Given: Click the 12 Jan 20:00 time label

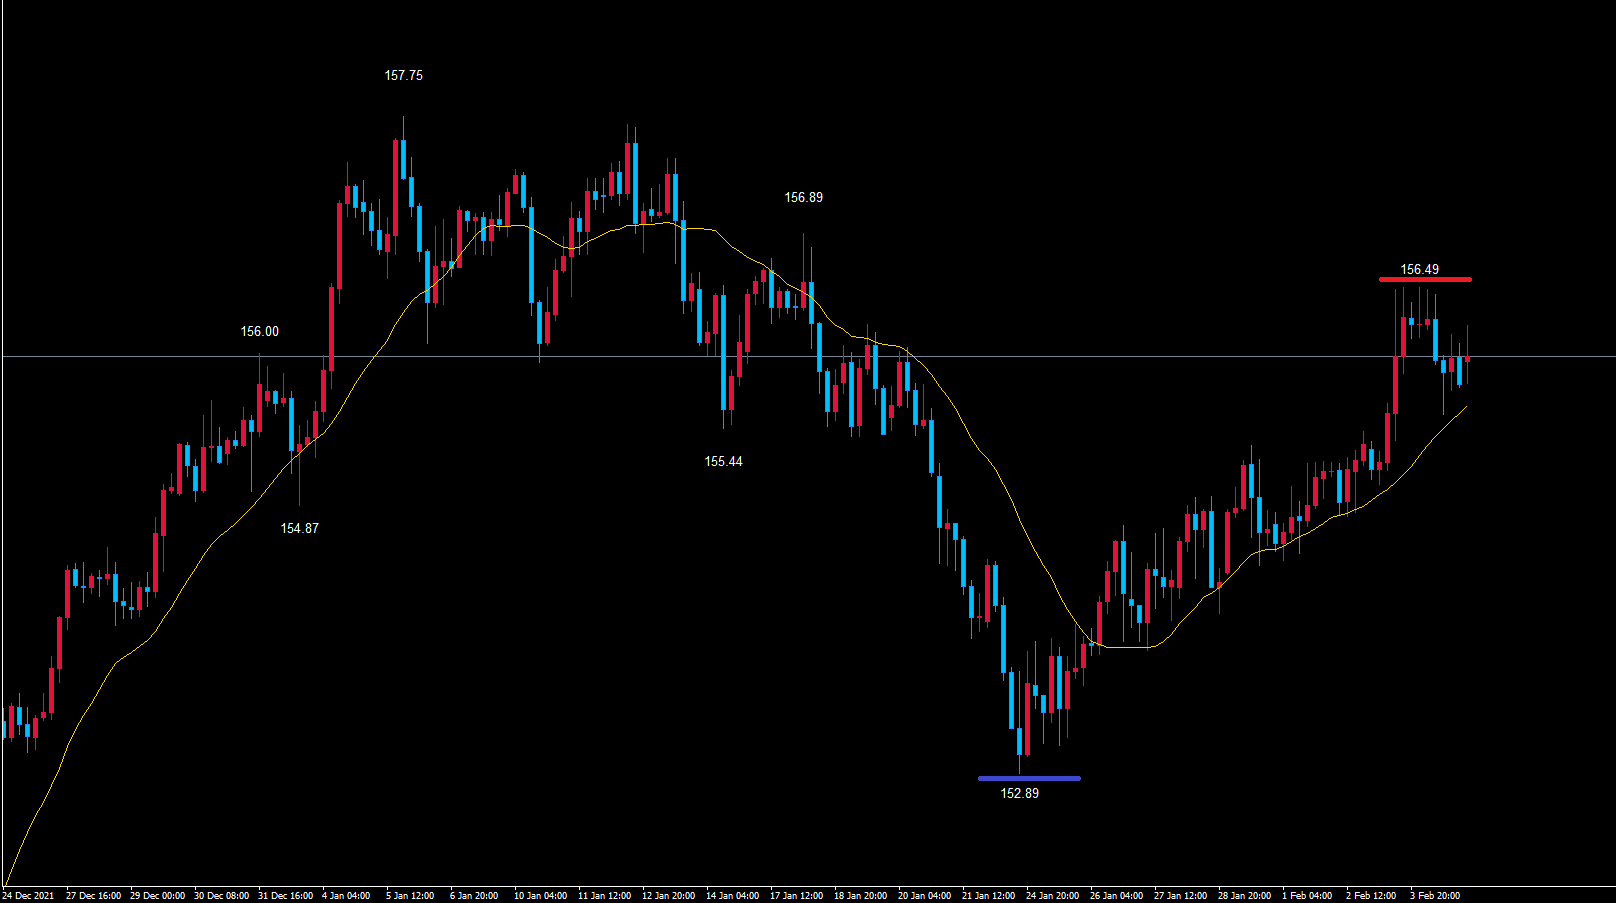Looking at the screenshot, I should tap(668, 896).
